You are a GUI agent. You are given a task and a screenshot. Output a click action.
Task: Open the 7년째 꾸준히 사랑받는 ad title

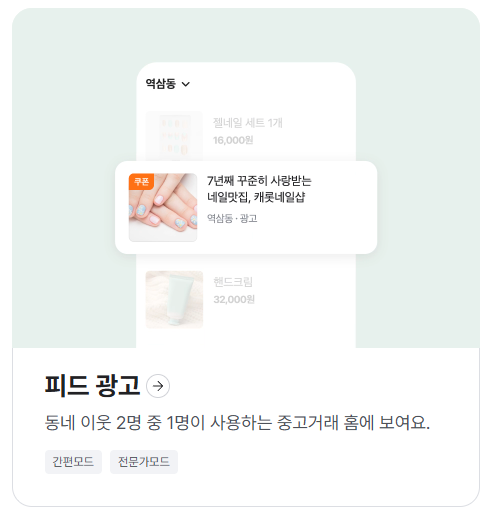259,181
